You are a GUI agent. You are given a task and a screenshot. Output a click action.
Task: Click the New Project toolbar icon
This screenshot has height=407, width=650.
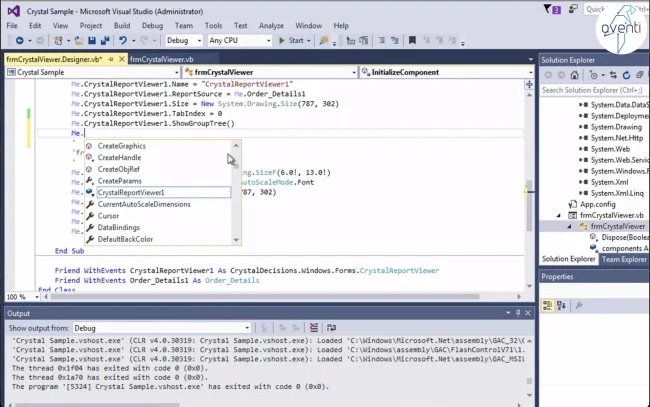58,41
